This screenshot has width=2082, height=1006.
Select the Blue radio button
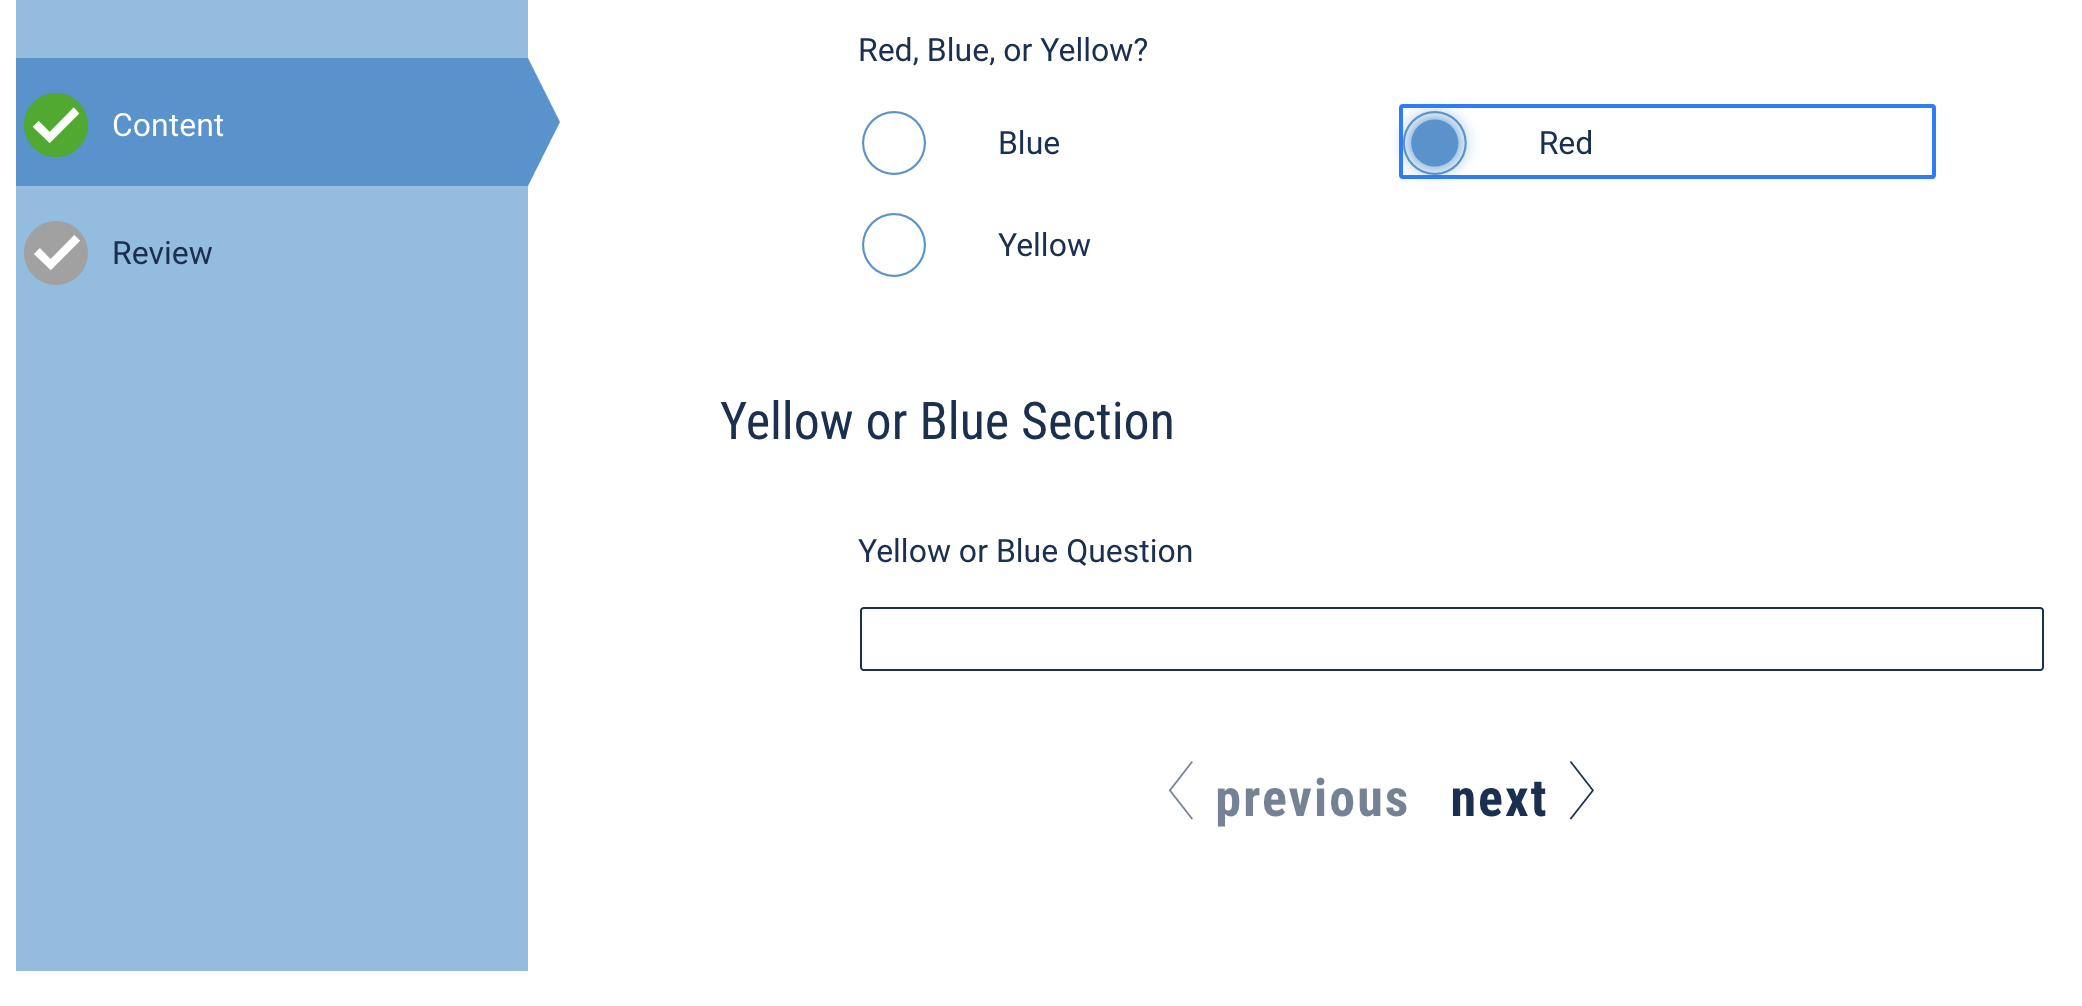(x=894, y=143)
